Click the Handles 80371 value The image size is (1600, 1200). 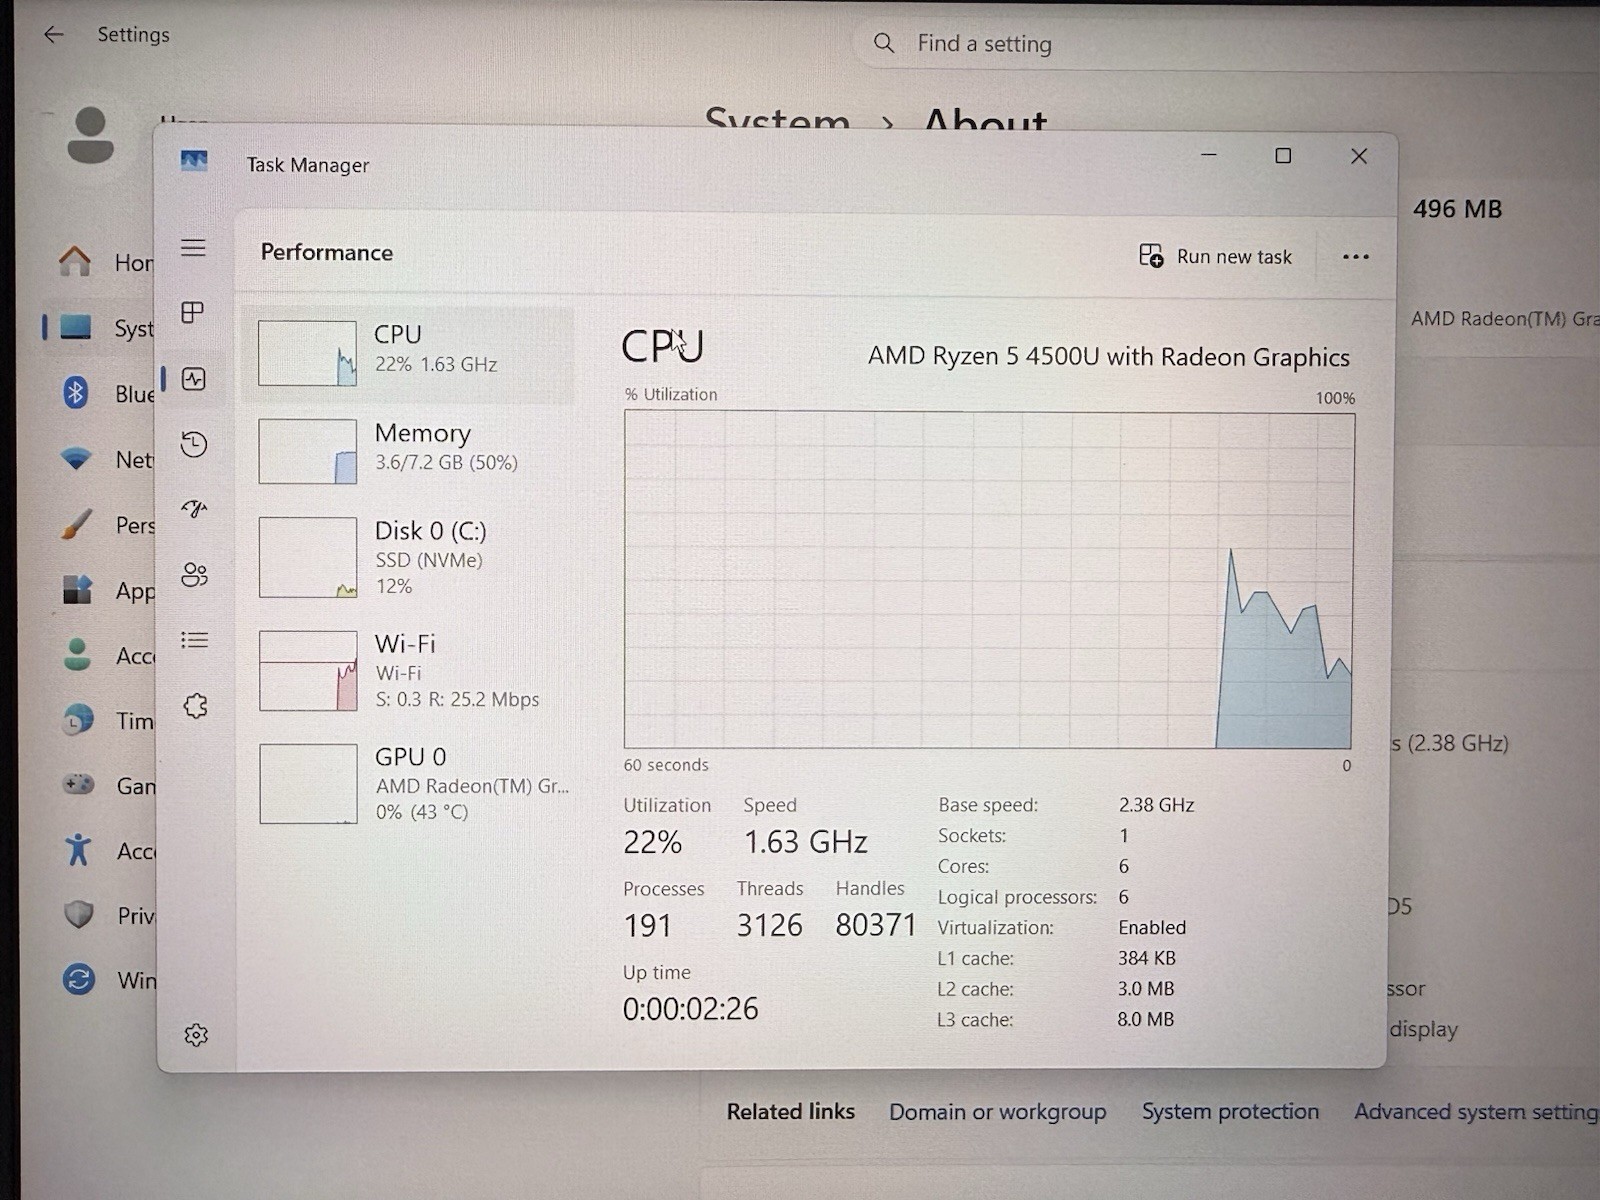(876, 925)
